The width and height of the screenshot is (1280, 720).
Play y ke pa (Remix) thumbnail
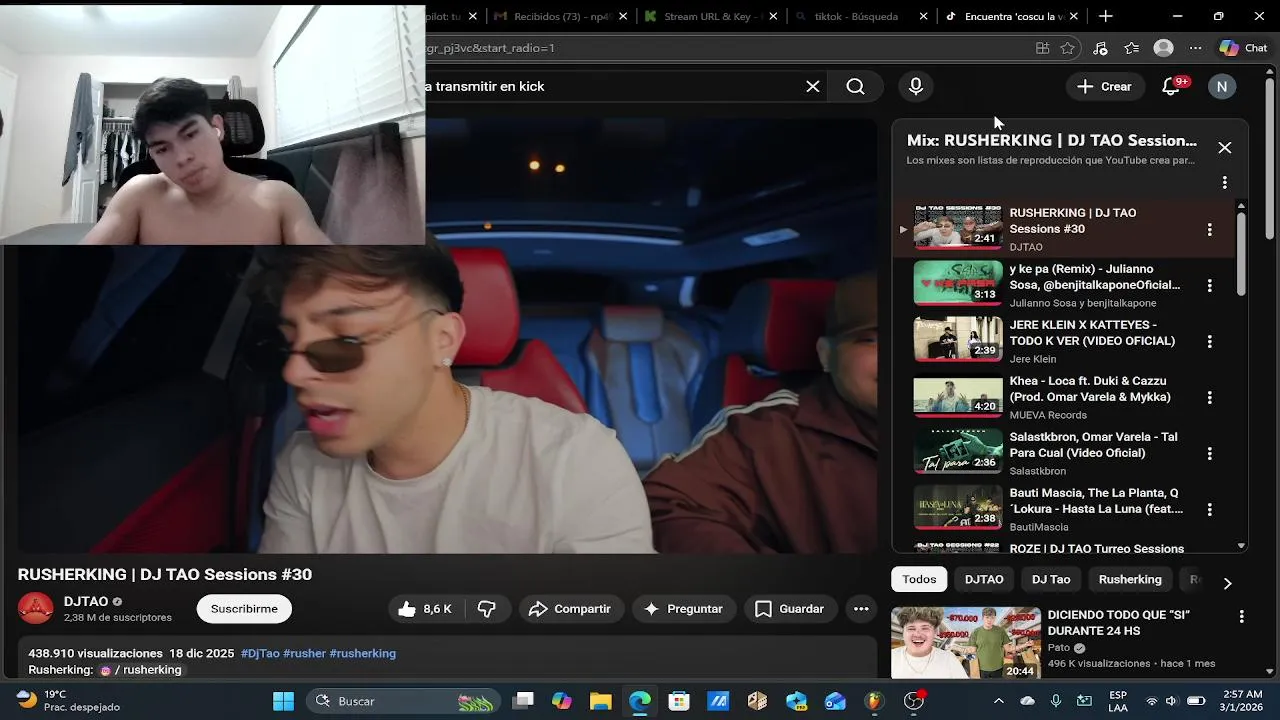tap(958, 283)
